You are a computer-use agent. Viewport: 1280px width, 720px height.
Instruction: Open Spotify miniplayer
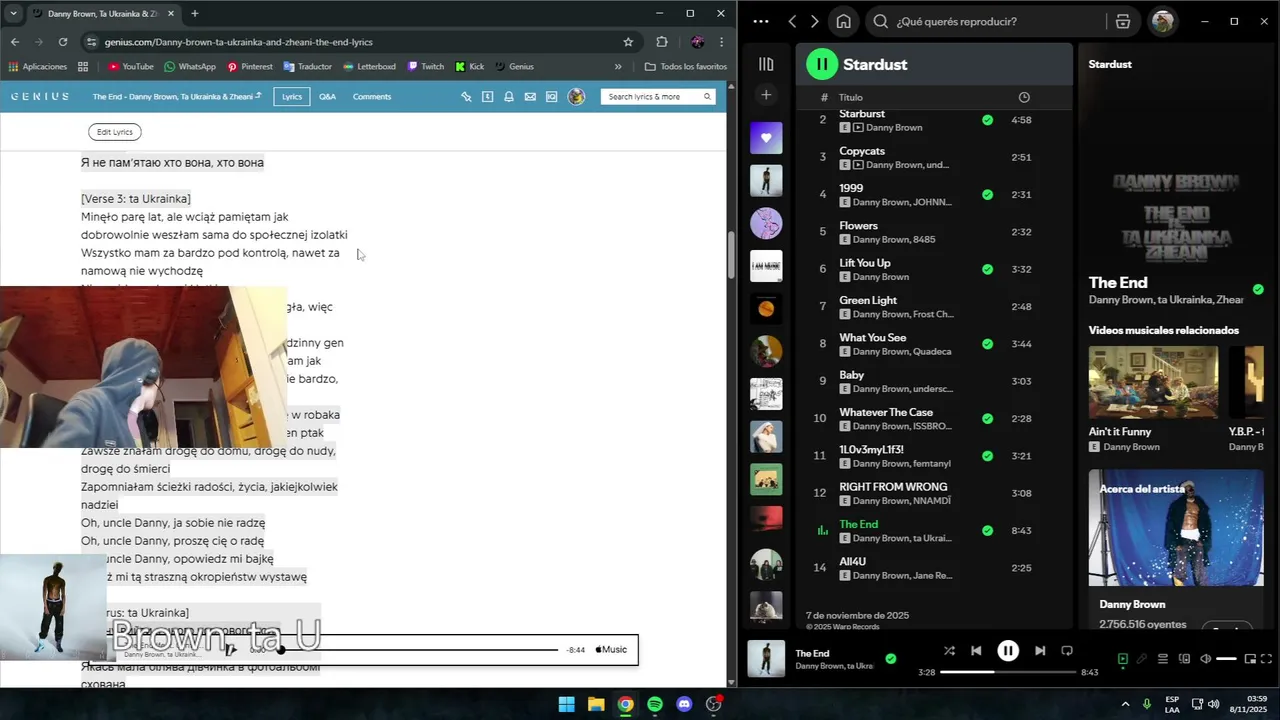coord(1249,659)
